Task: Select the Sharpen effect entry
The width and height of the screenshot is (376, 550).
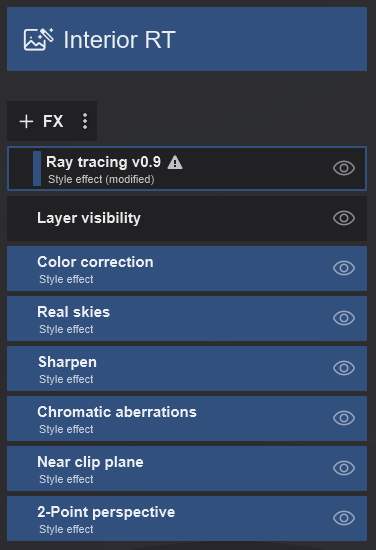Action: pos(187,368)
